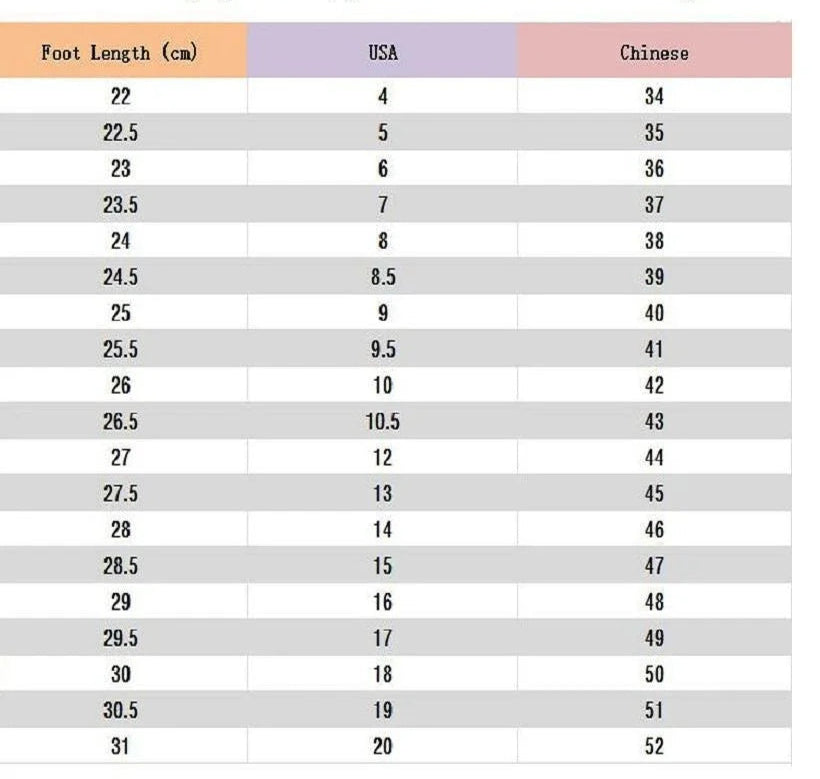Click Chinese size 34 cell

pos(654,97)
